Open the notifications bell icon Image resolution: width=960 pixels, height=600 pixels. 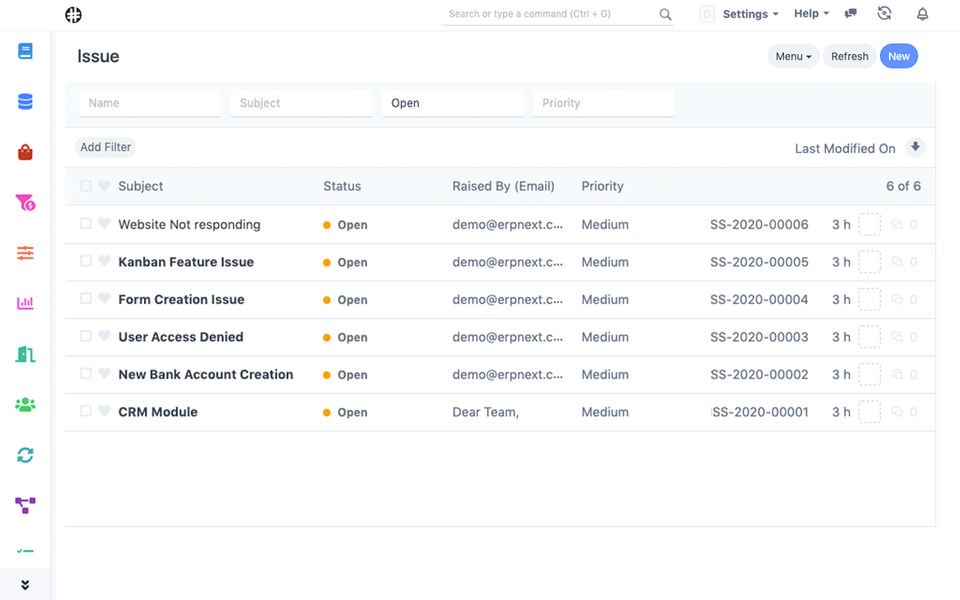pyautogui.click(x=922, y=14)
